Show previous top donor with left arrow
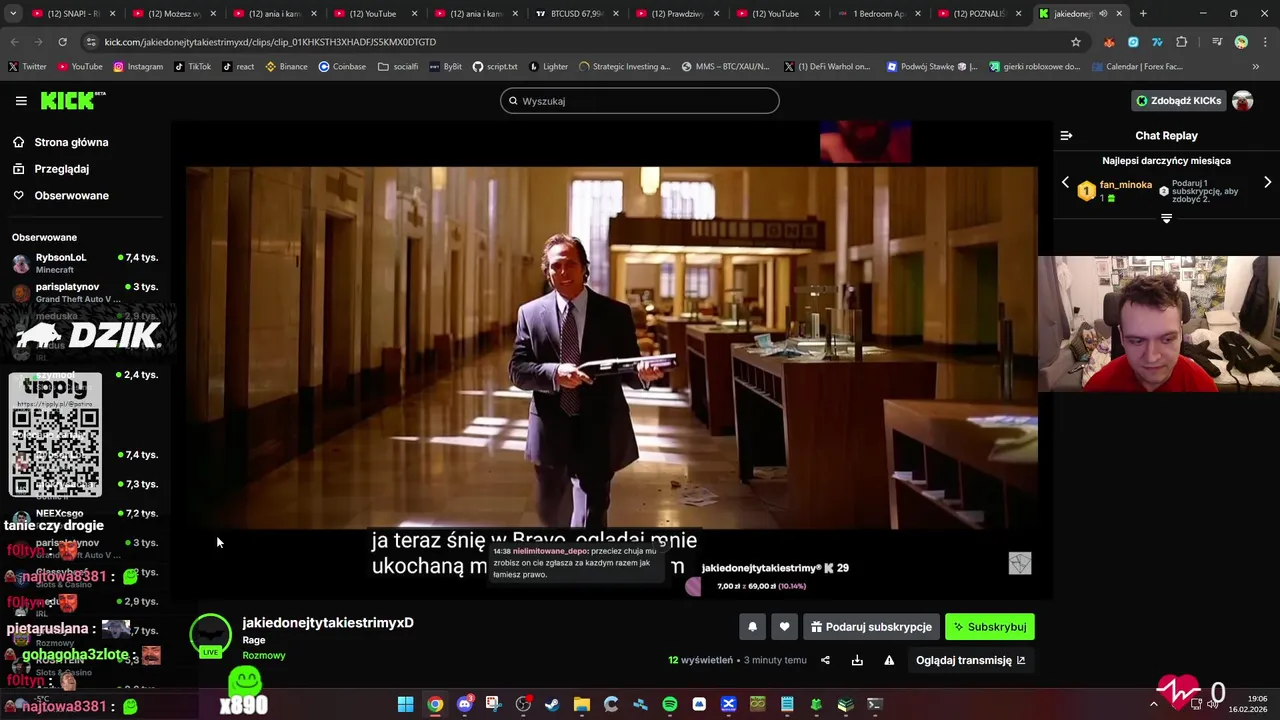 pyautogui.click(x=1065, y=183)
